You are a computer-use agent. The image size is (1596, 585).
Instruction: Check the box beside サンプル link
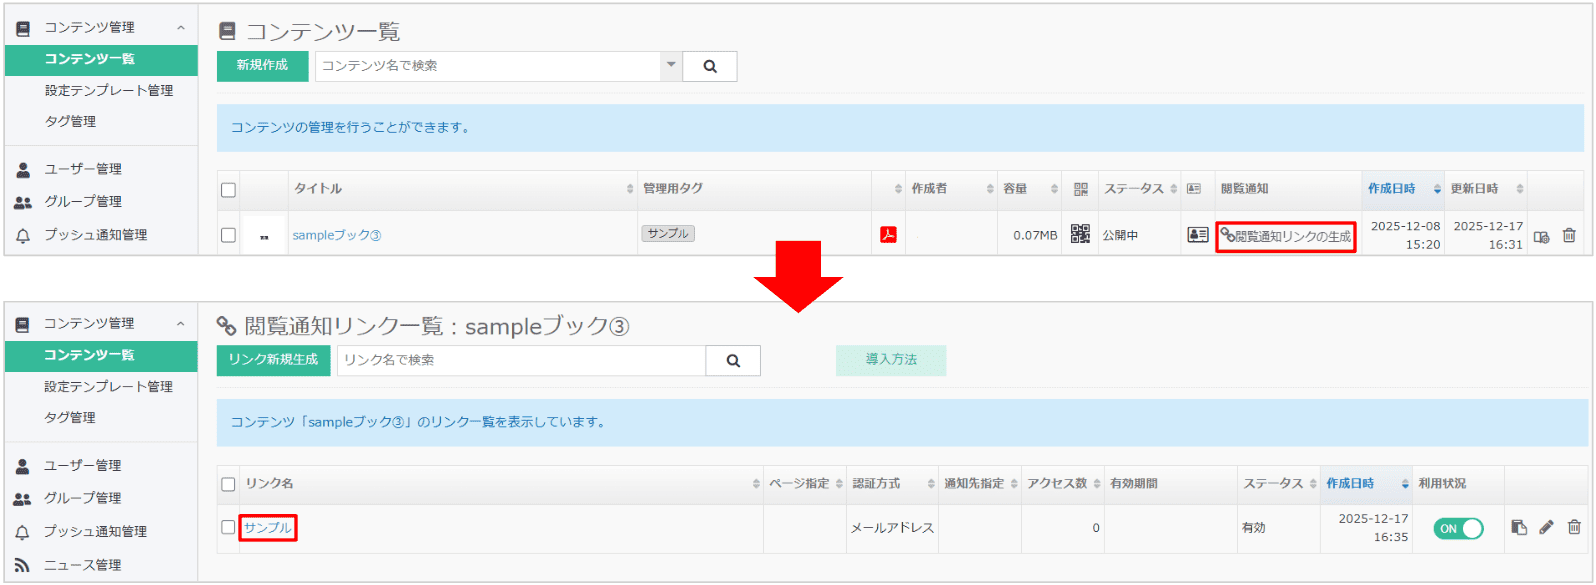pos(228,527)
